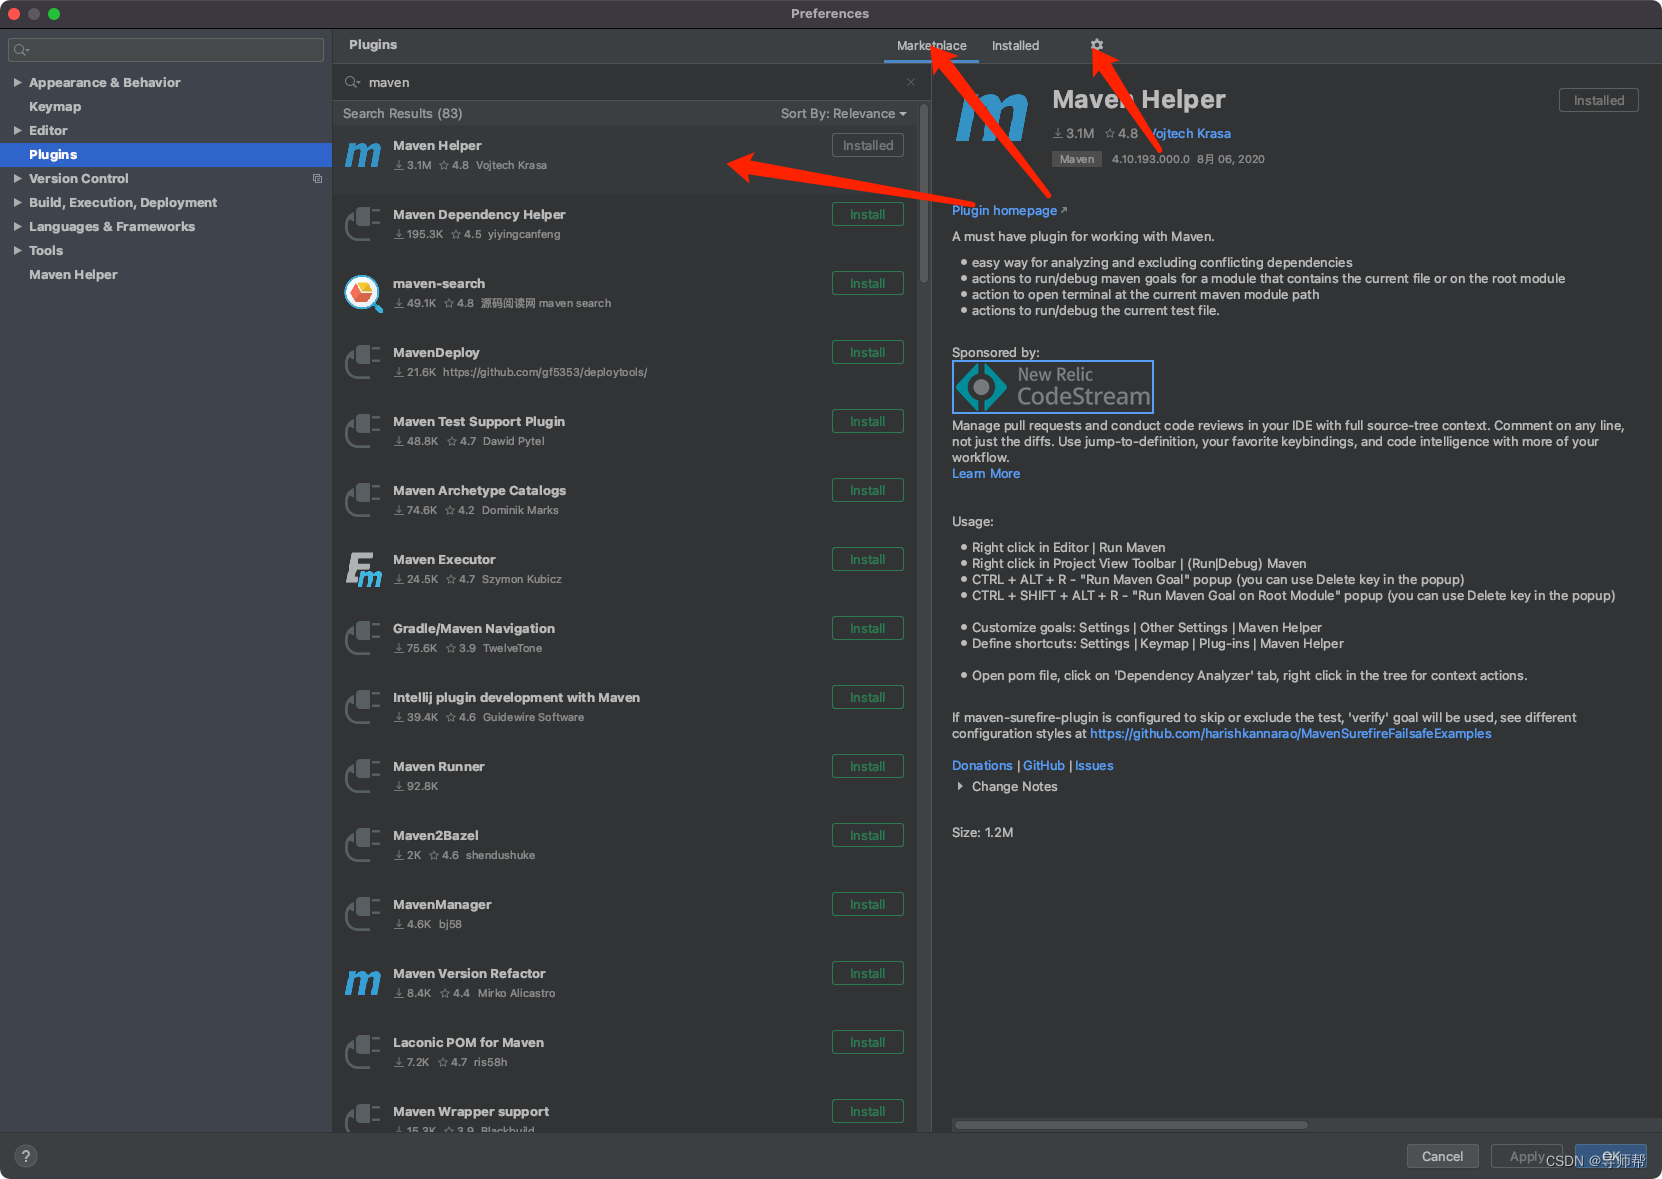Viewport: 1662px width, 1179px height.
Task: Open the MavenSurefireFailsafeExamples GitHub URL
Action: 1290,733
